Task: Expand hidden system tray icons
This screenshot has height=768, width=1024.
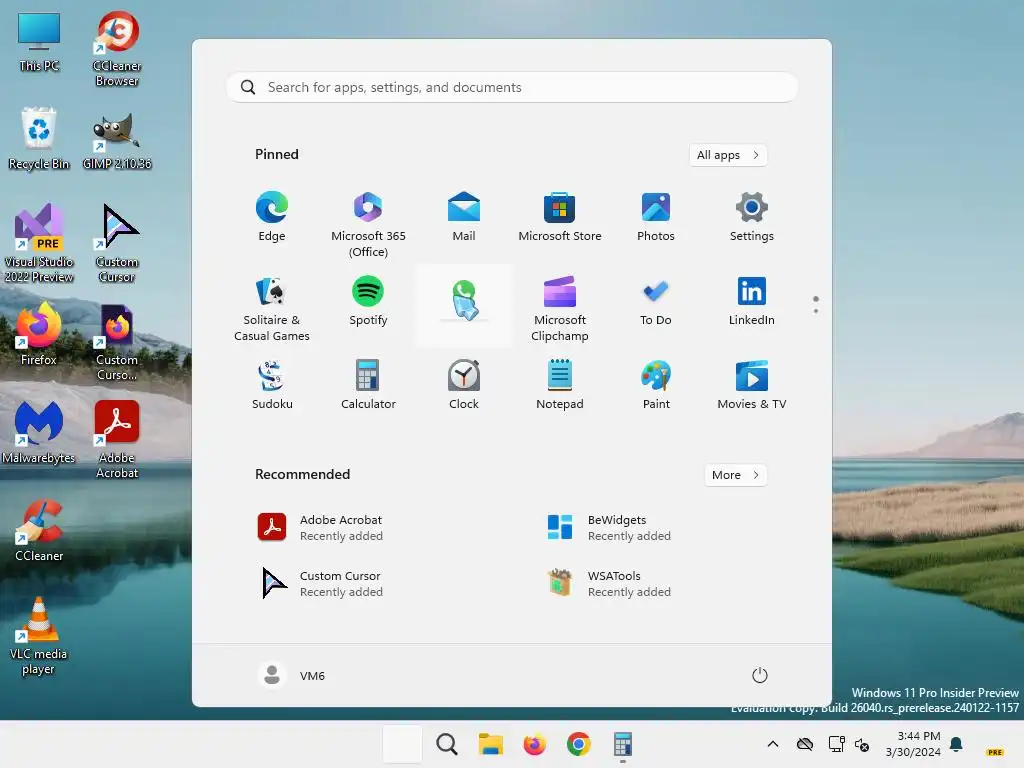Action: point(773,744)
